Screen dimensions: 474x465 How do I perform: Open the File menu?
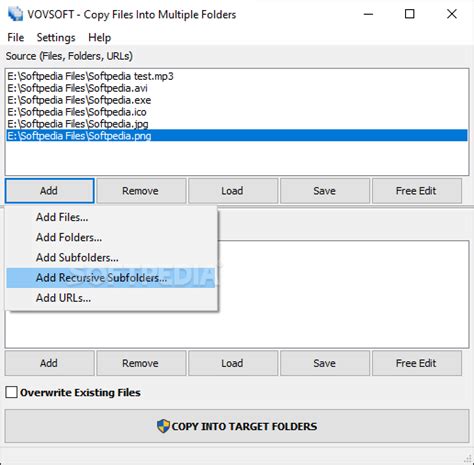point(16,37)
